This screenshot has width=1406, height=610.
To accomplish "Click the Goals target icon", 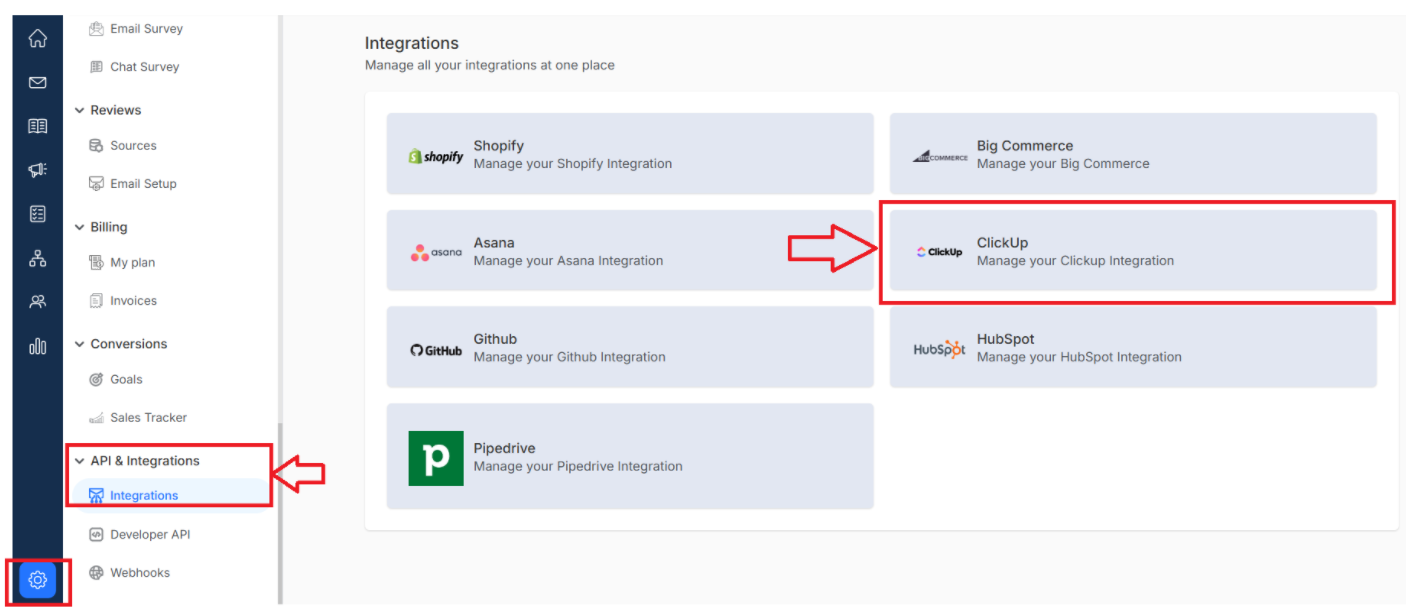I will (96, 380).
